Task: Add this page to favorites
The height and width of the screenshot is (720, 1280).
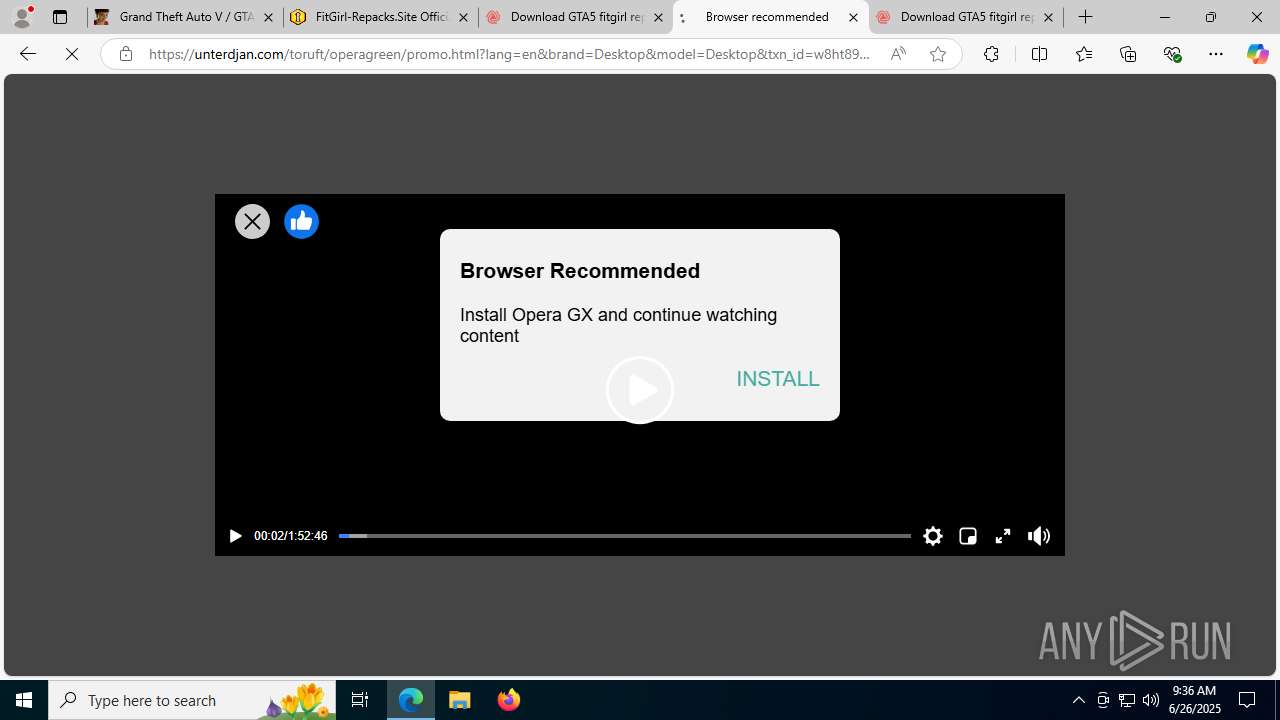Action: (x=937, y=54)
